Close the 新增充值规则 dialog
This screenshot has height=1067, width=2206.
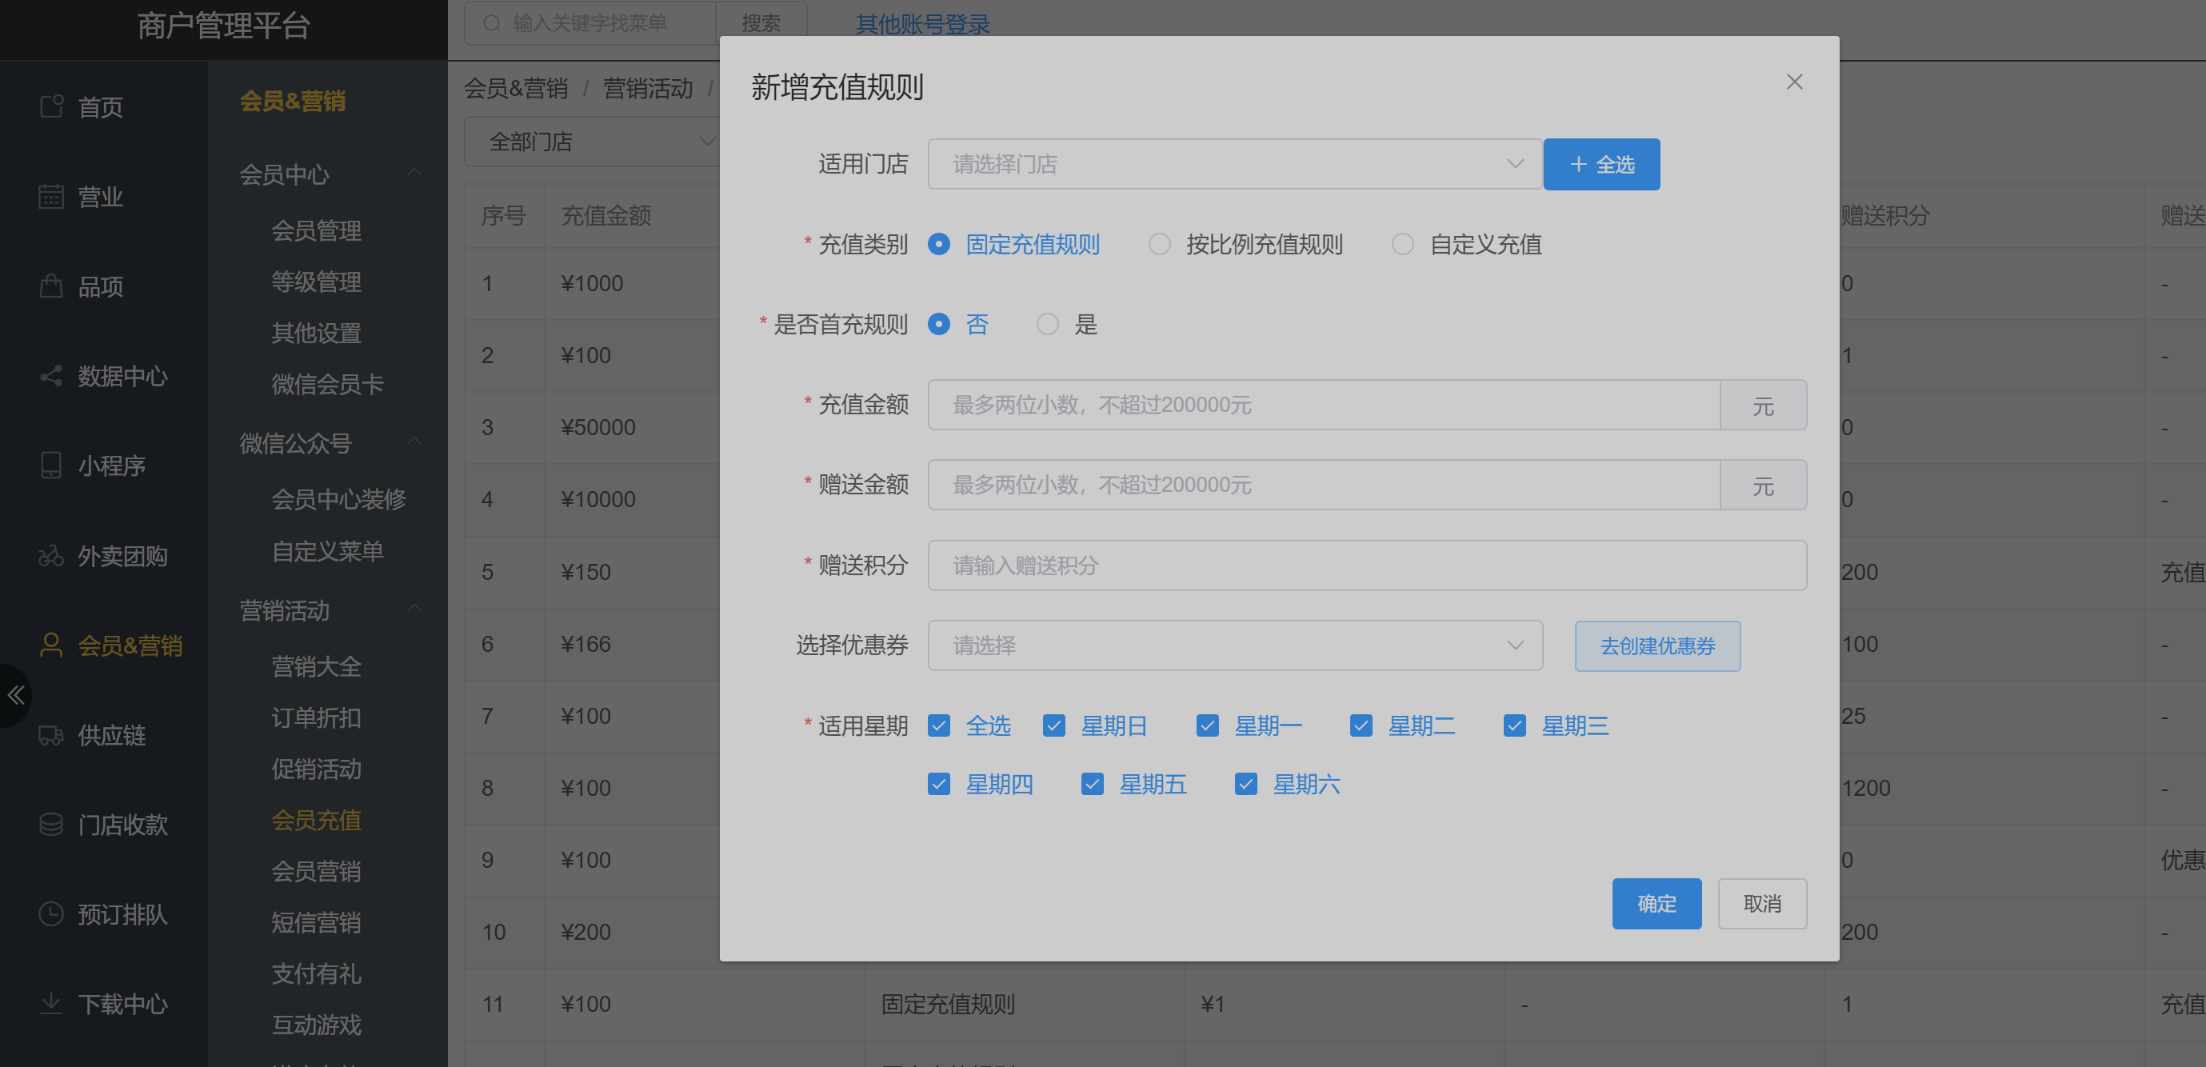pyautogui.click(x=1795, y=82)
